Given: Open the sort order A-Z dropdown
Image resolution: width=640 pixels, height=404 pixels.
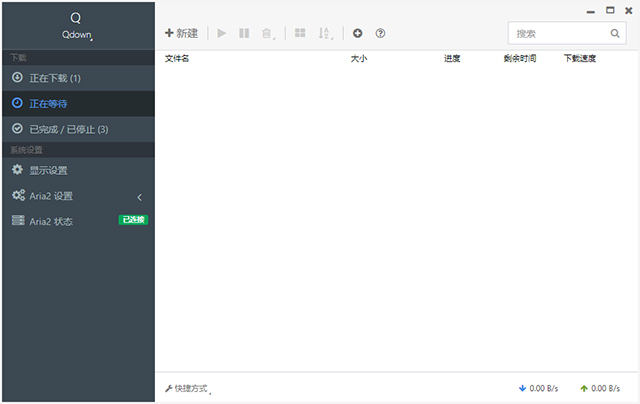Looking at the screenshot, I should (325, 33).
